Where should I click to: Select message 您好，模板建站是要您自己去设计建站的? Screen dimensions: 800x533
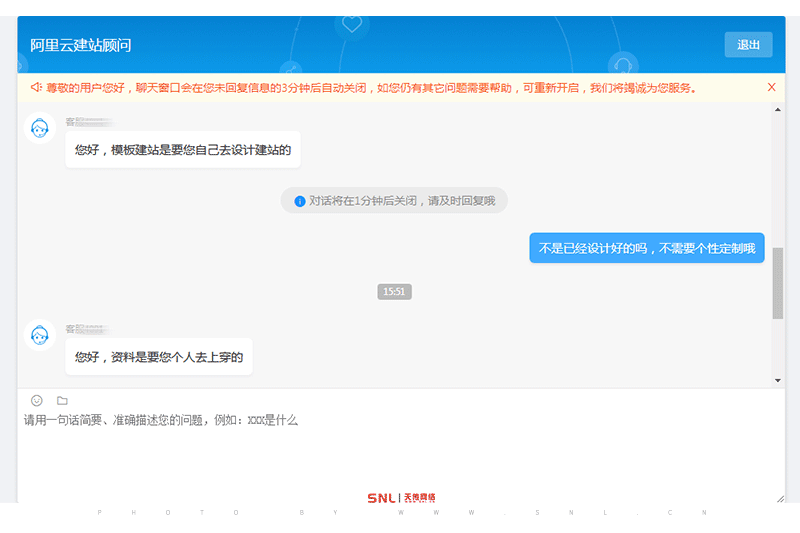coord(183,149)
